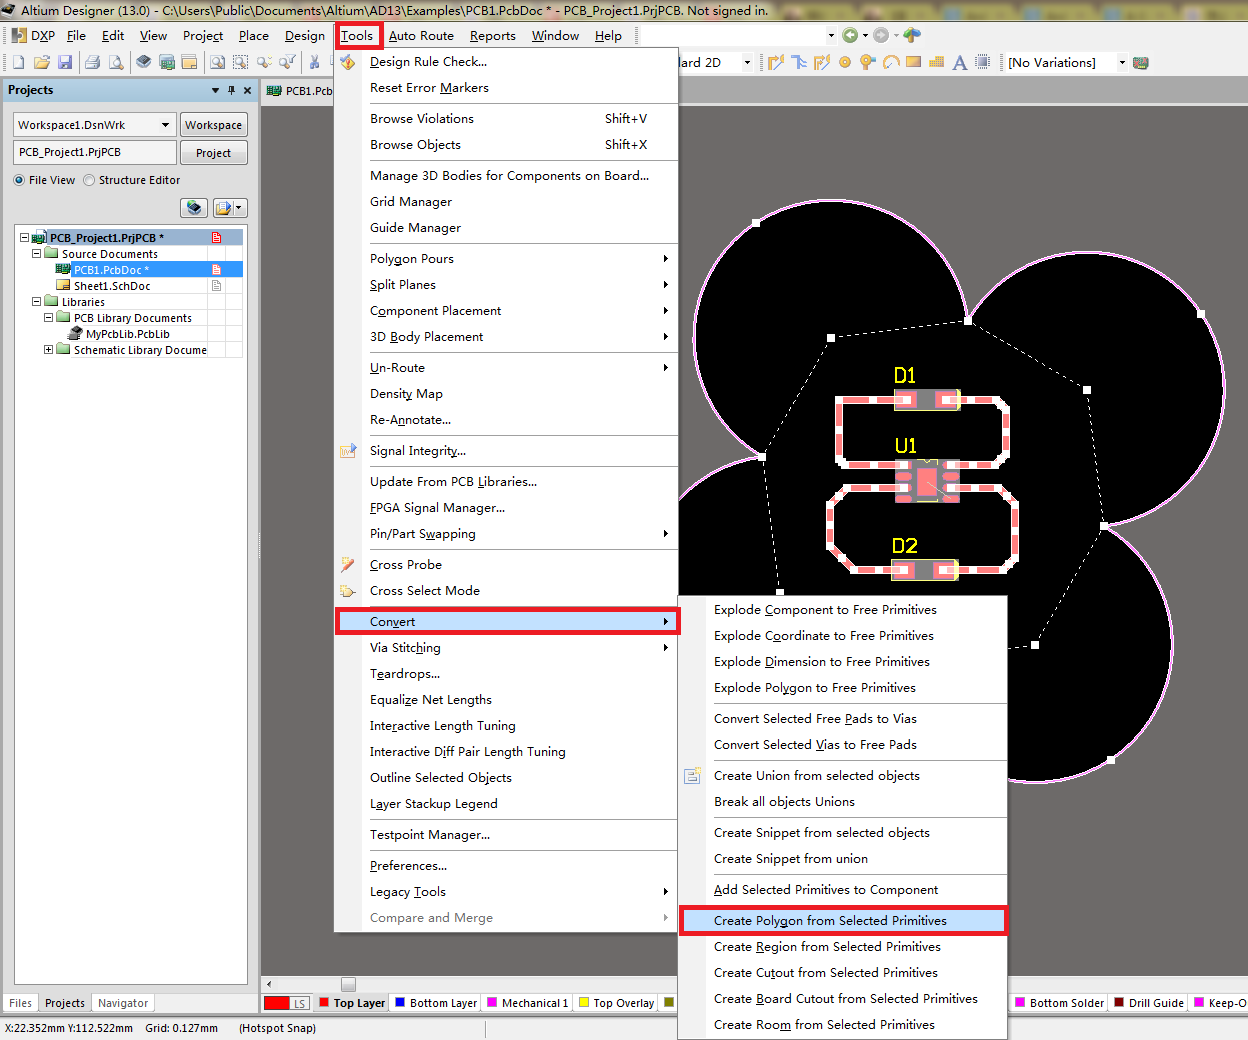The image size is (1248, 1040).
Task: Select the File View radio button
Action: pyautogui.click(x=19, y=180)
